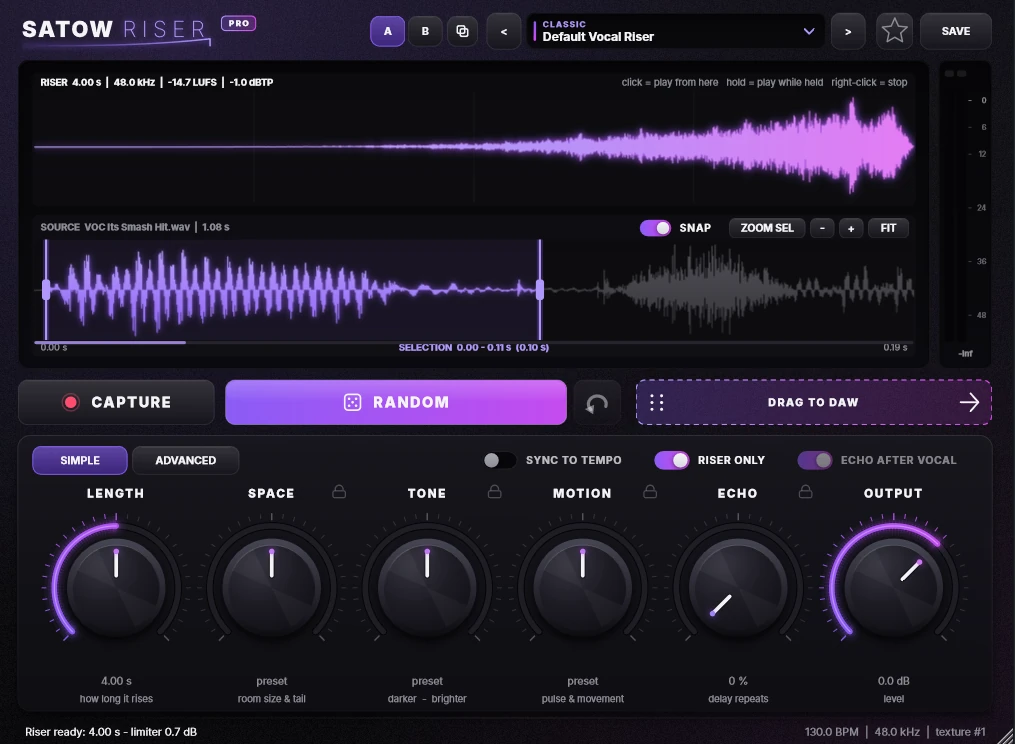The width and height of the screenshot is (1015, 744).
Task: Lock the MOTION parameter
Action: point(650,492)
